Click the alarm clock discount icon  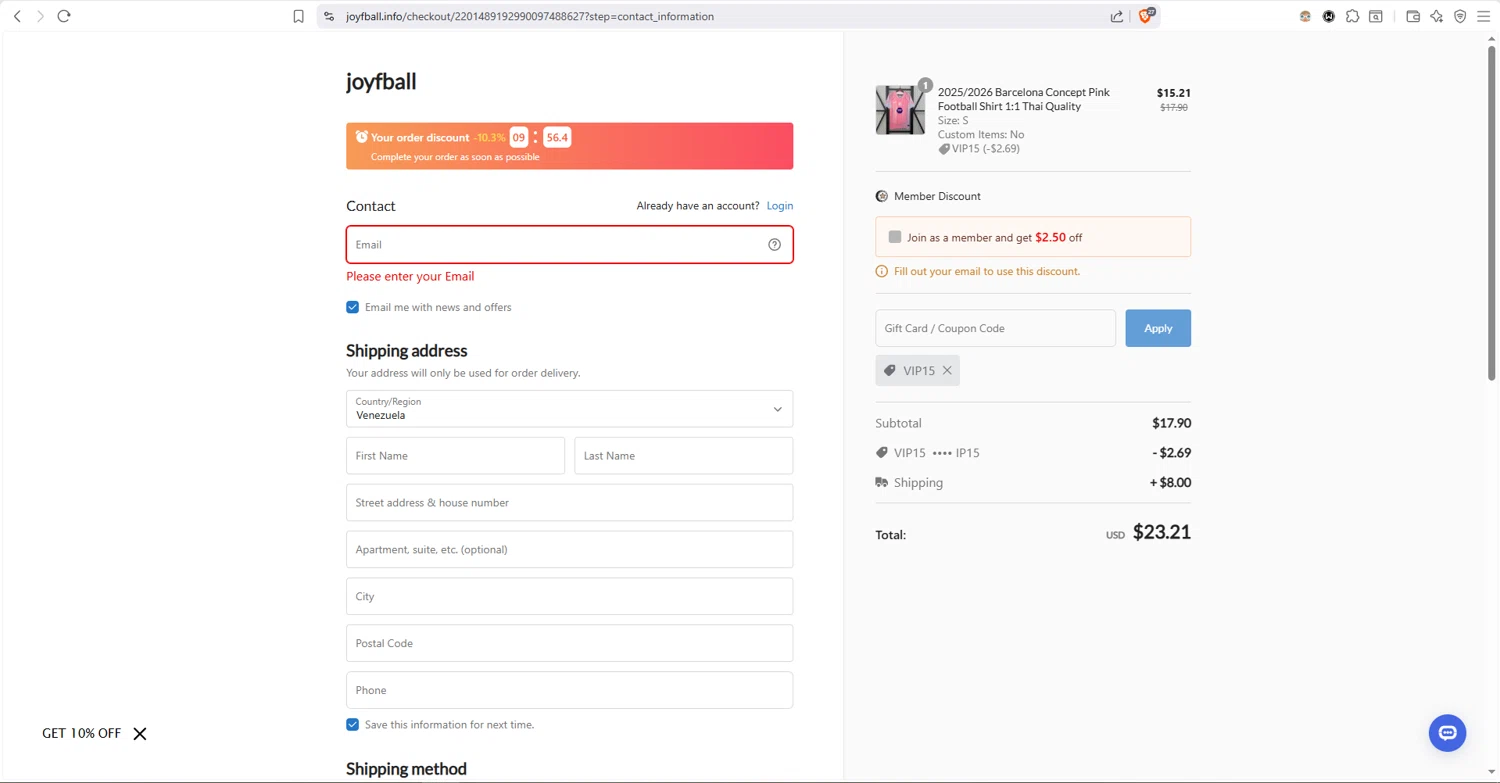[362, 137]
